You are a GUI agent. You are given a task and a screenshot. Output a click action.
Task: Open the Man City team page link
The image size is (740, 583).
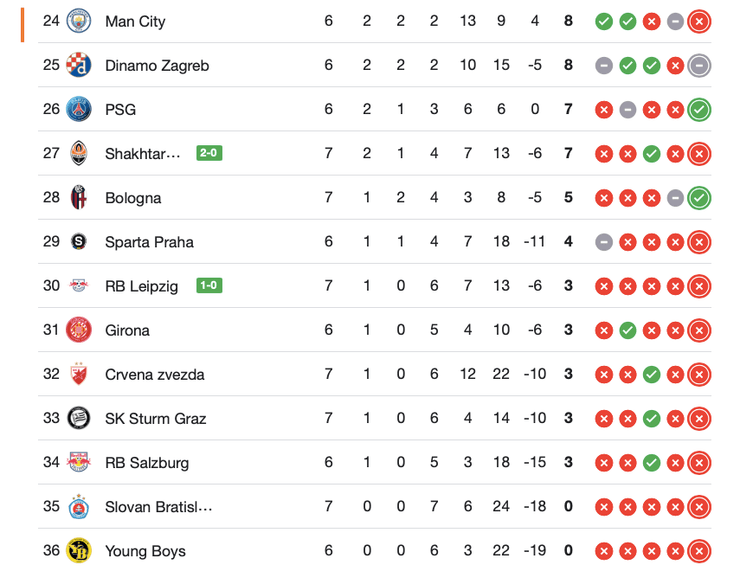pyautogui.click(x=135, y=21)
